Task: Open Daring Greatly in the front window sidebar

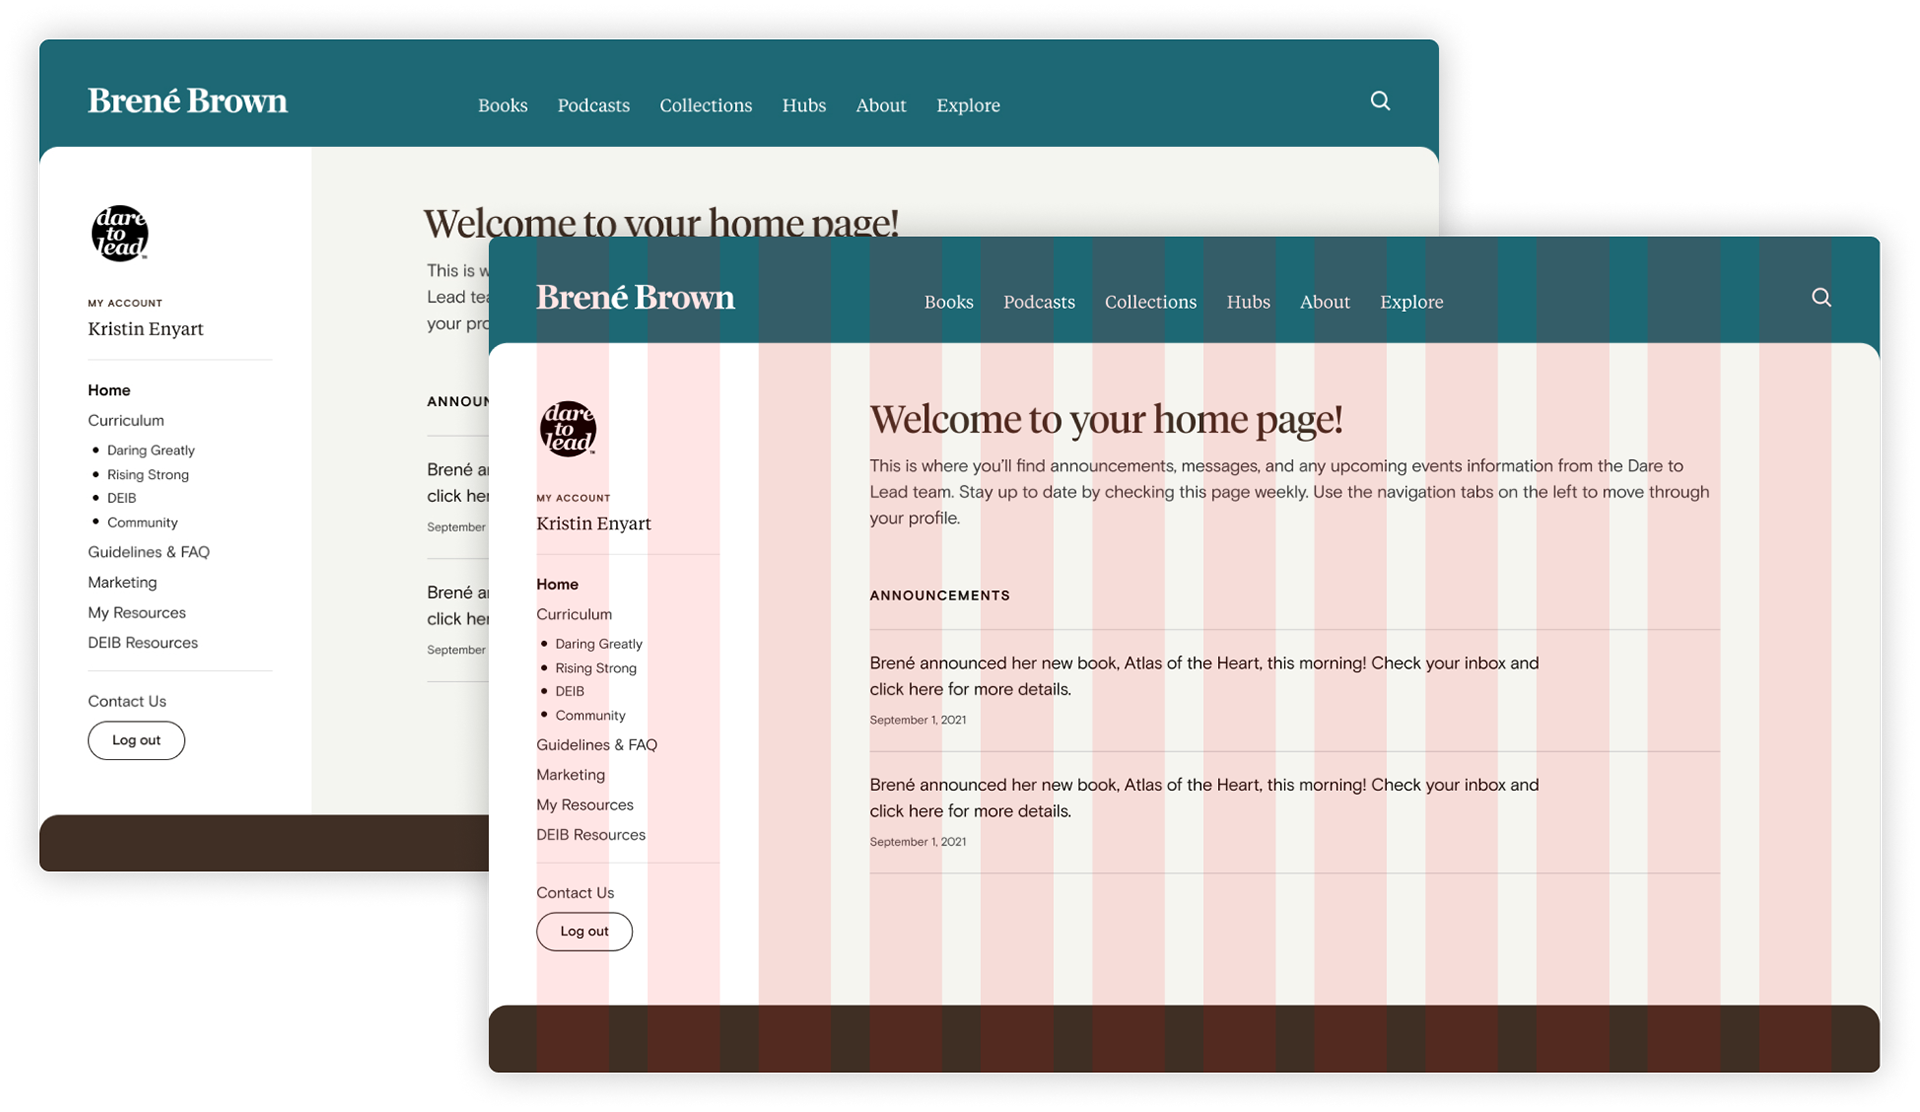Action: (x=598, y=644)
